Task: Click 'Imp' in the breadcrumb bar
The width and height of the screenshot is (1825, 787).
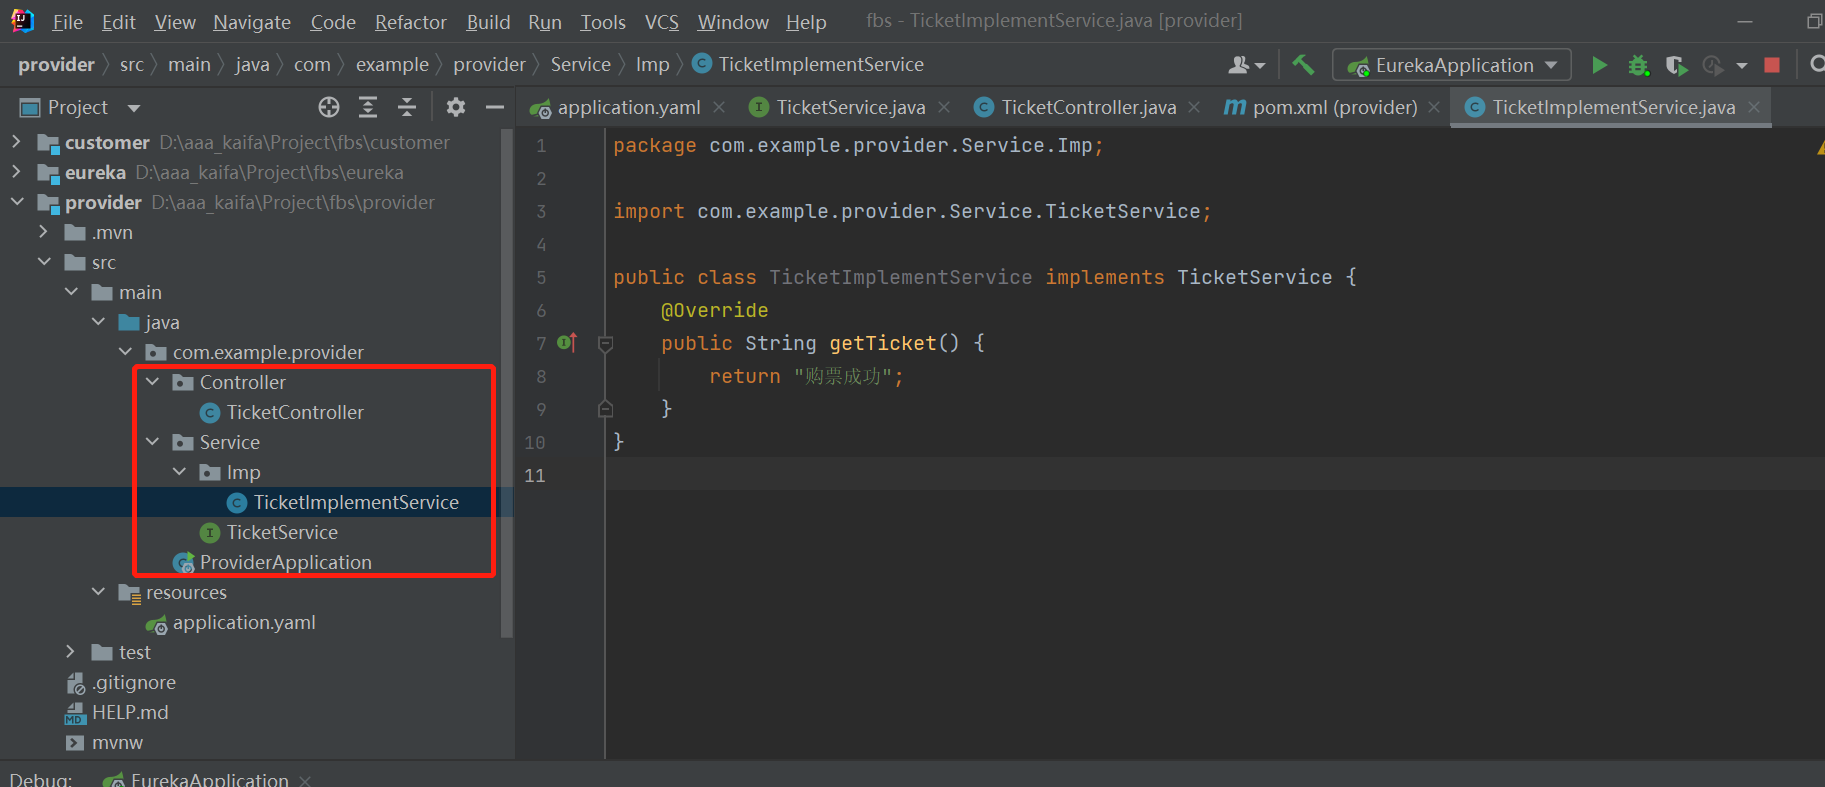Action: [652, 65]
